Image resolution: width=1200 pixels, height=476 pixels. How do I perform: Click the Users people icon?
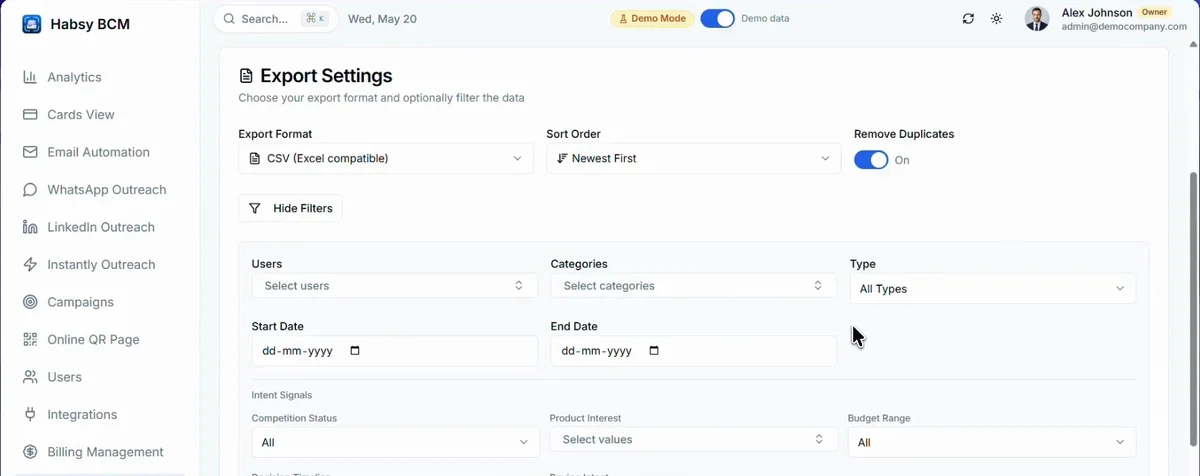coord(30,377)
